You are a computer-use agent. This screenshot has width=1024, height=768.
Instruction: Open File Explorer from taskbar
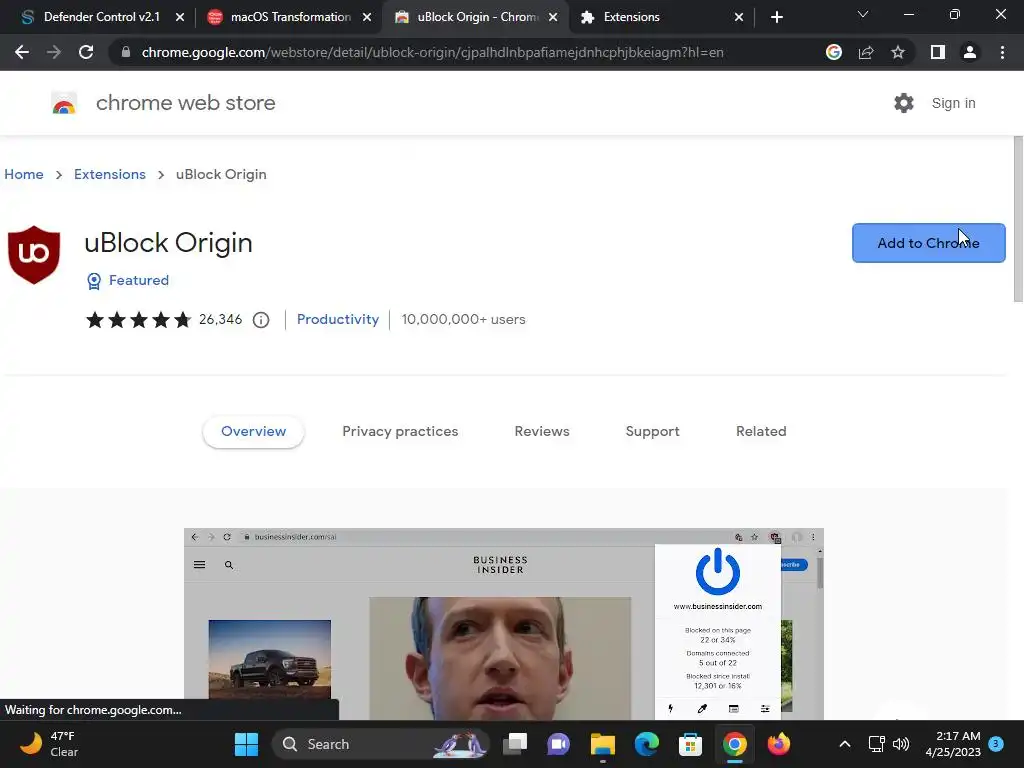point(603,744)
